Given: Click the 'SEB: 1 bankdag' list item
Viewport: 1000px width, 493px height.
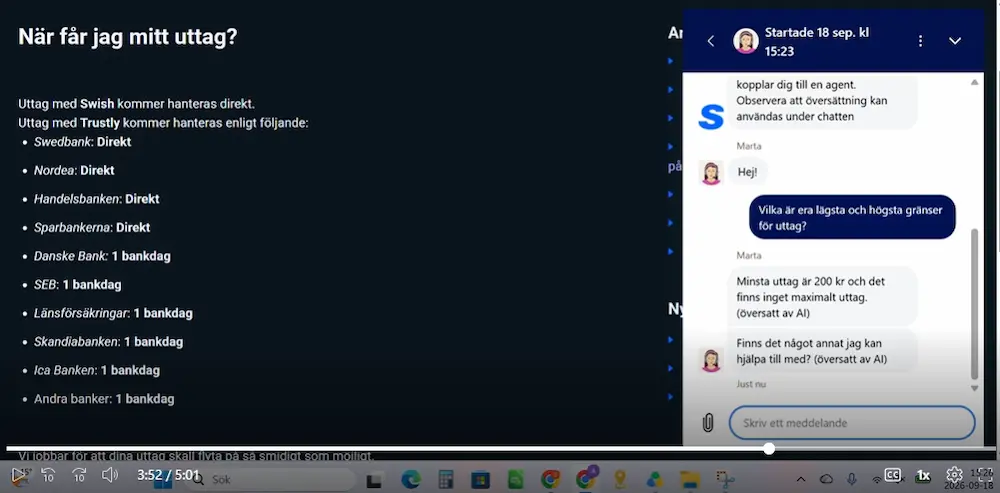Looking at the screenshot, I should coord(78,285).
